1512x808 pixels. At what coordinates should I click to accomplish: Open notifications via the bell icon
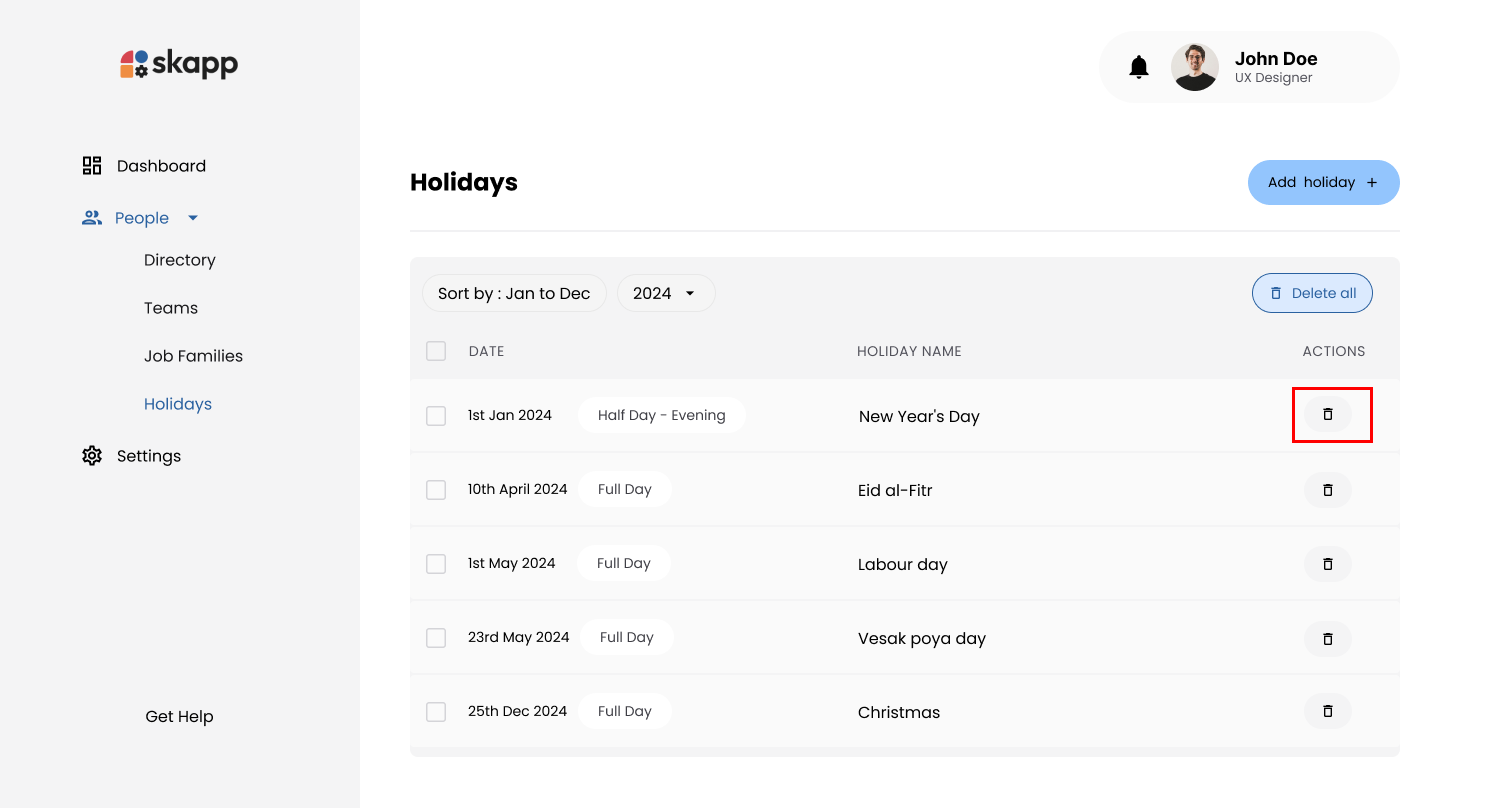pyautogui.click(x=1138, y=66)
